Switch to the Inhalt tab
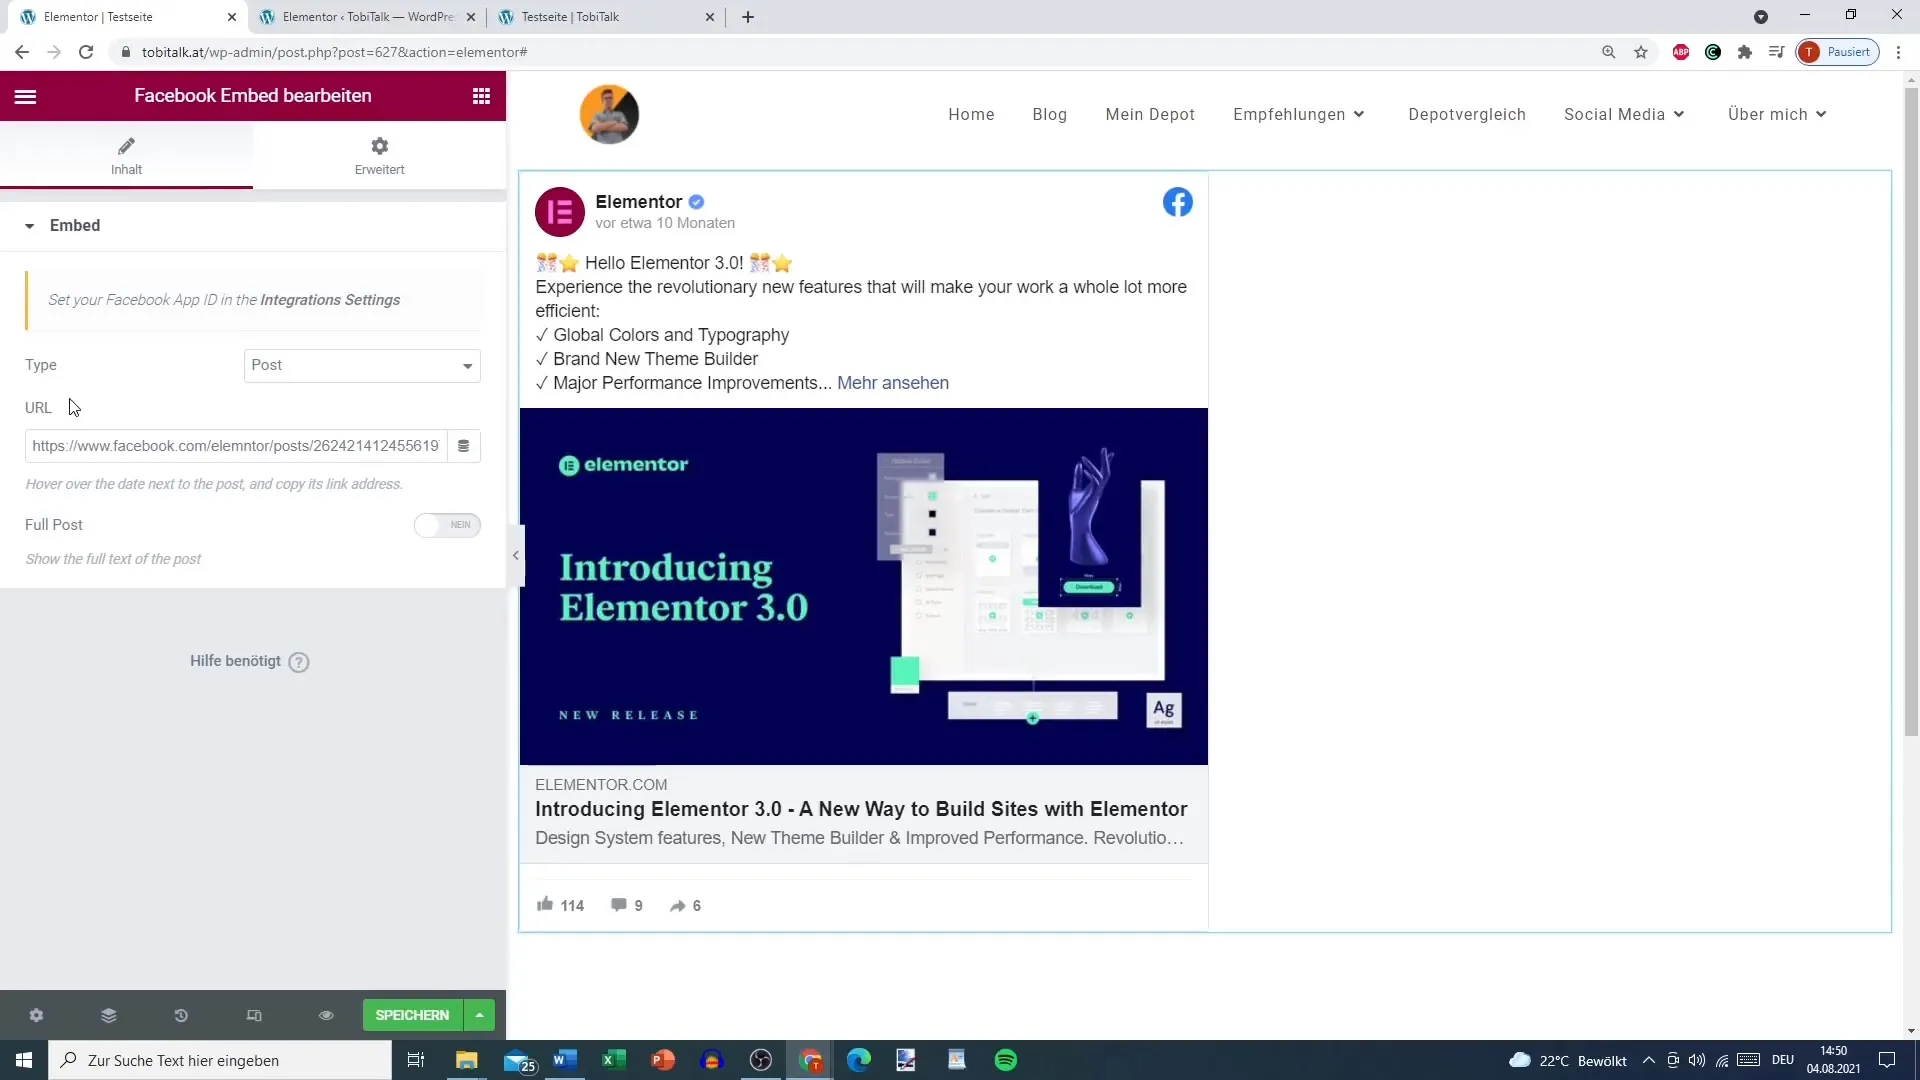 pyautogui.click(x=126, y=156)
